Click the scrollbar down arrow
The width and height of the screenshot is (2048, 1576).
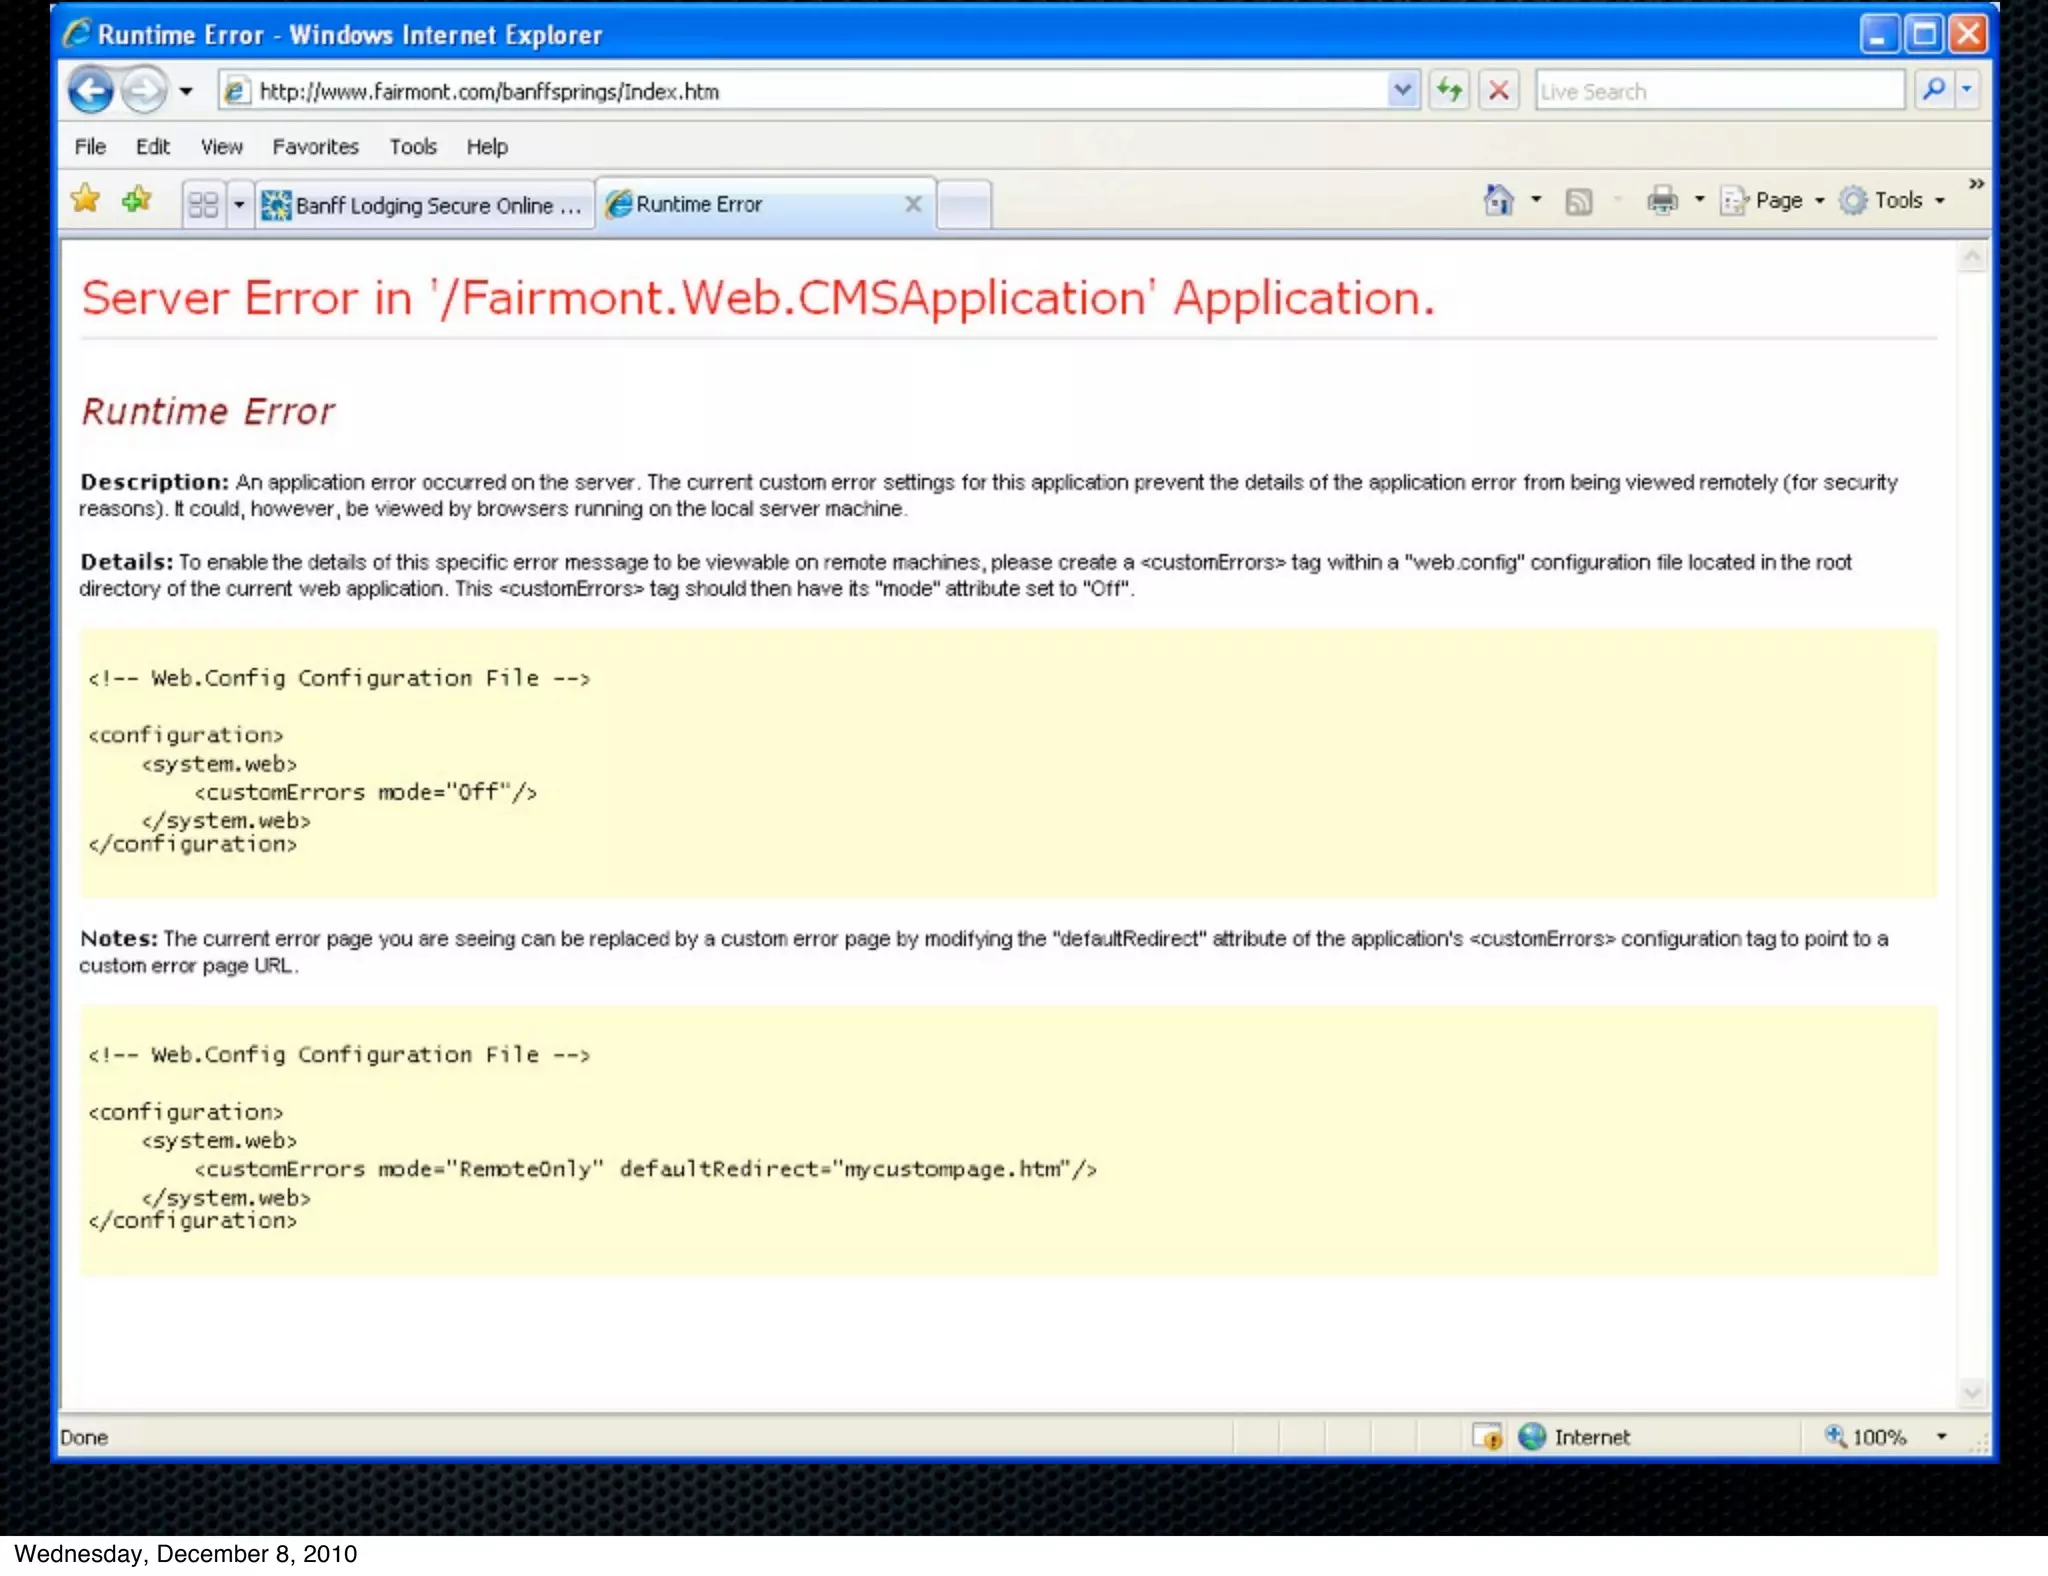[1972, 1393]
